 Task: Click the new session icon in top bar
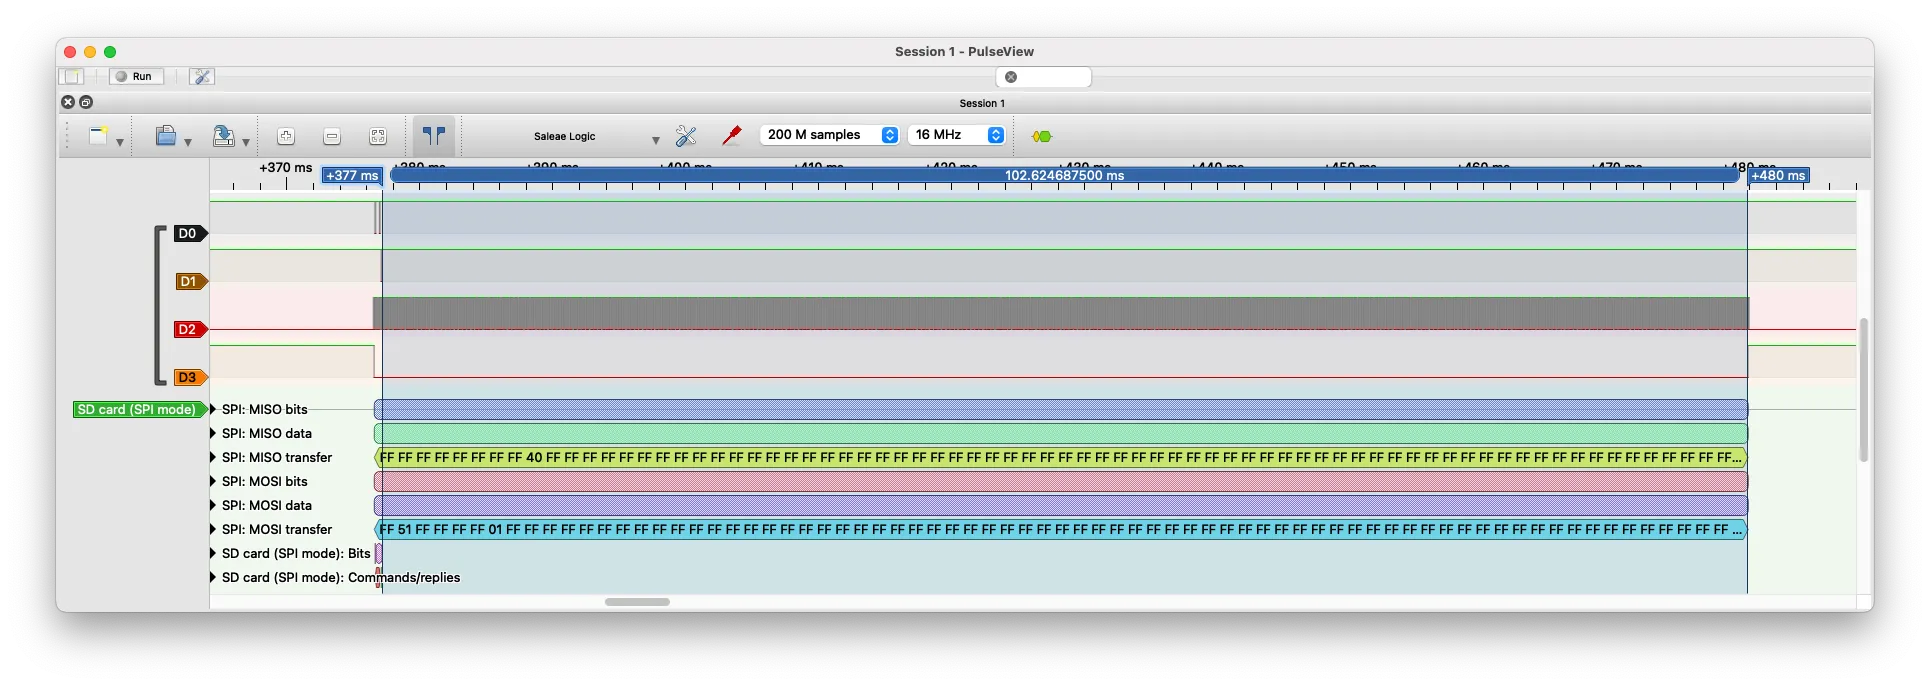pos(72,76)
